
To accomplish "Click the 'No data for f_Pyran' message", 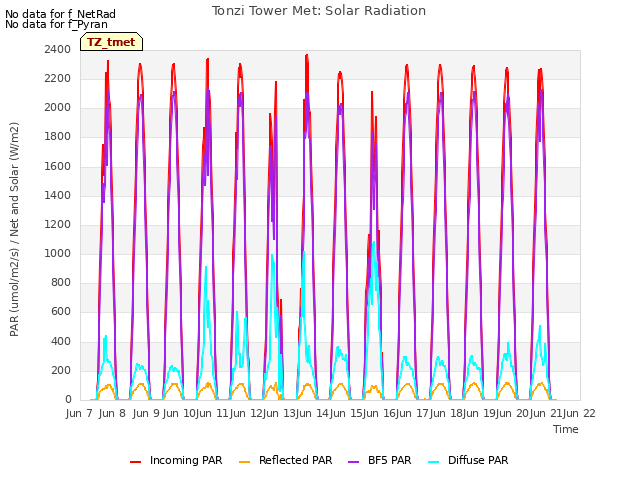I will click(56, 24).
